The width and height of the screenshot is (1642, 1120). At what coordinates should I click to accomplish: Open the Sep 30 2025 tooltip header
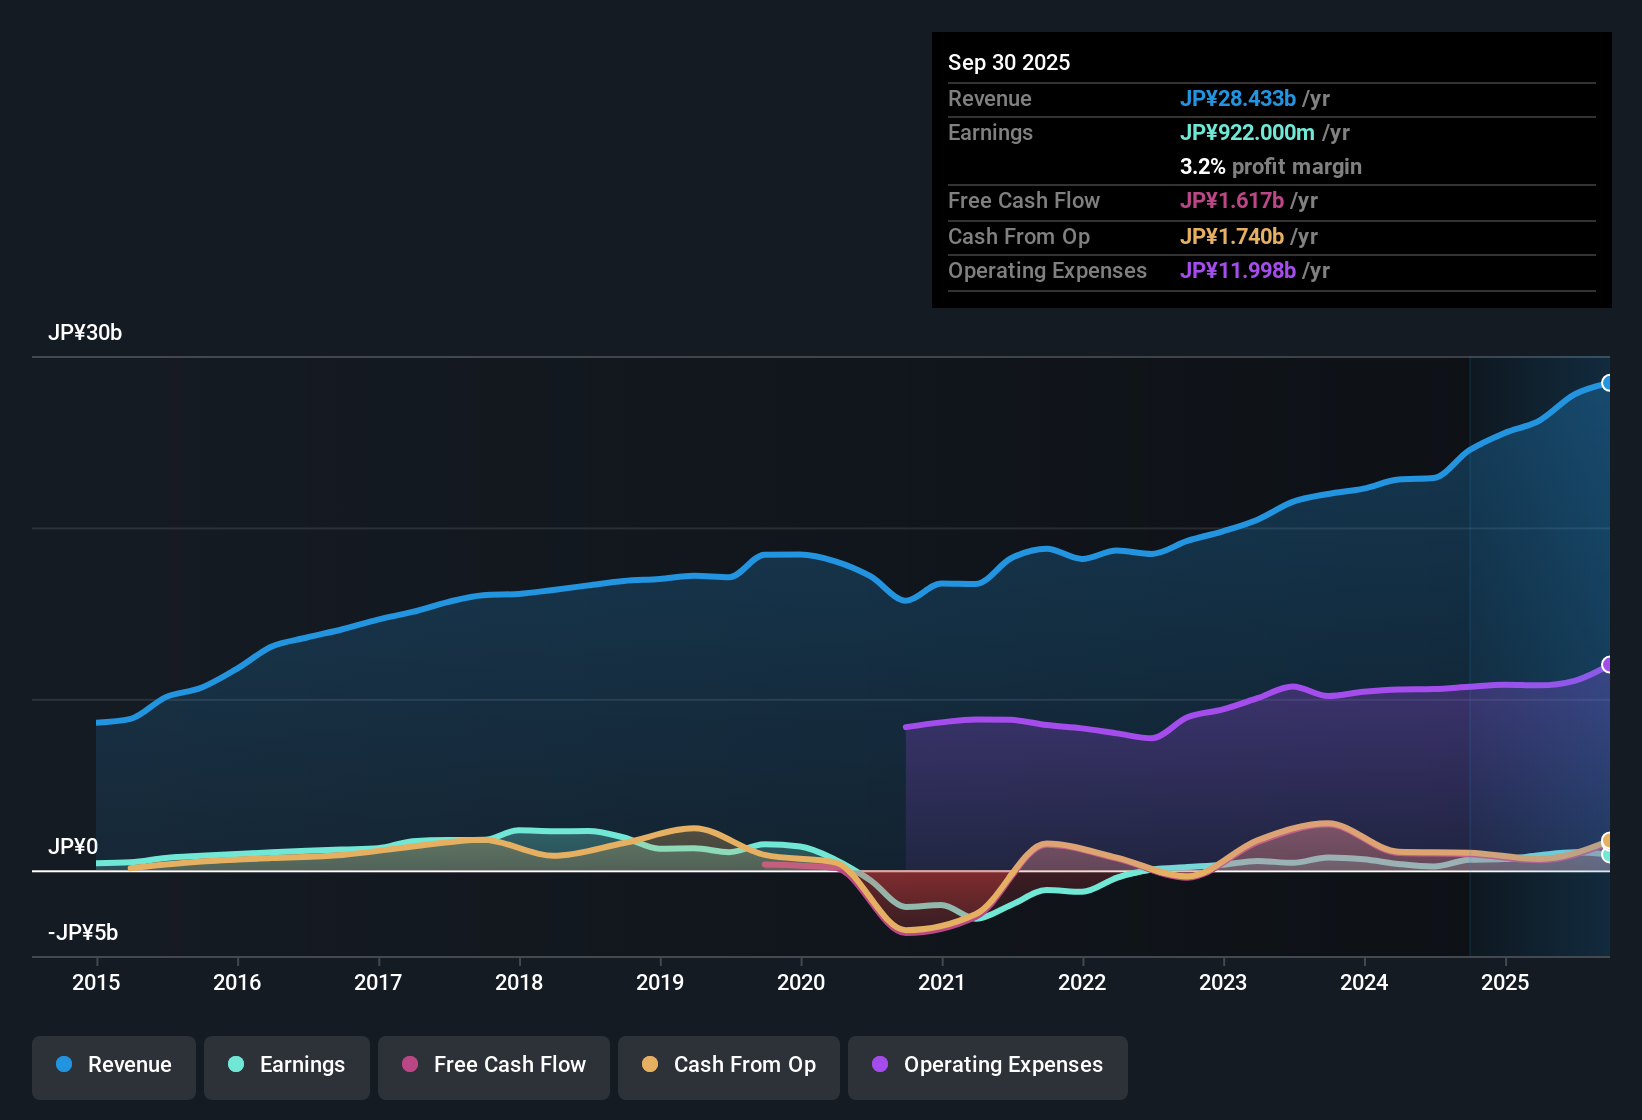(x=1009, y=62)
